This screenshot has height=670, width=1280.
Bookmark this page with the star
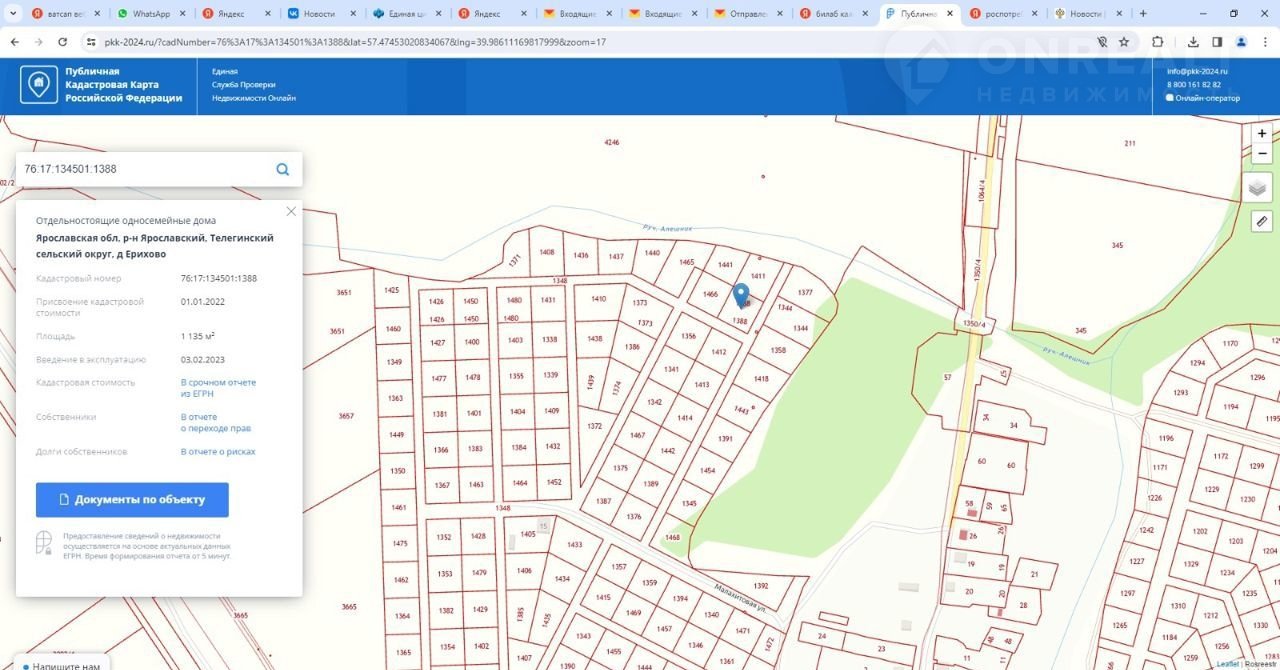[1124, 42]
